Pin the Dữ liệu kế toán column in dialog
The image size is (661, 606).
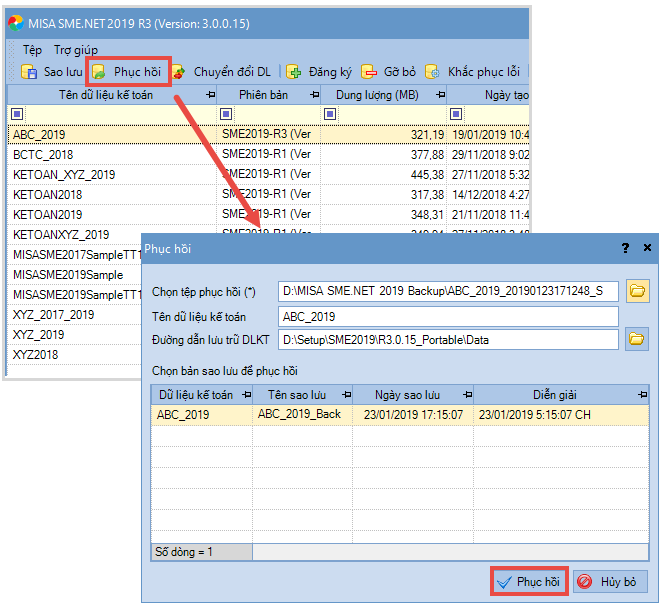coord(247,395)
